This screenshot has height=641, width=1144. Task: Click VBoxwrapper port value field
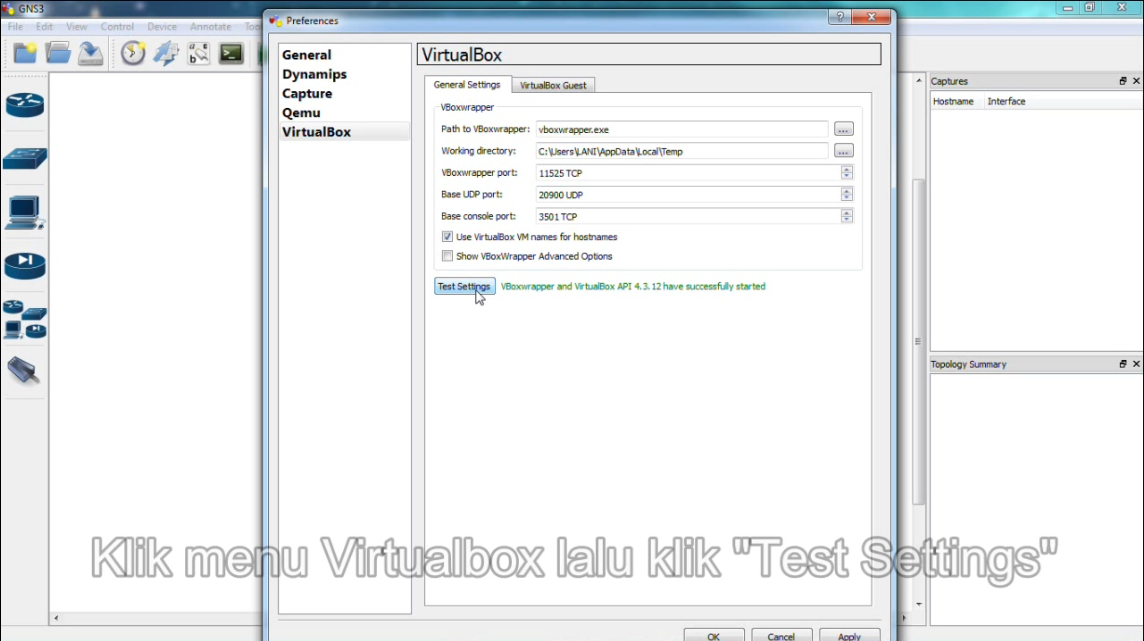coord(688,173)
